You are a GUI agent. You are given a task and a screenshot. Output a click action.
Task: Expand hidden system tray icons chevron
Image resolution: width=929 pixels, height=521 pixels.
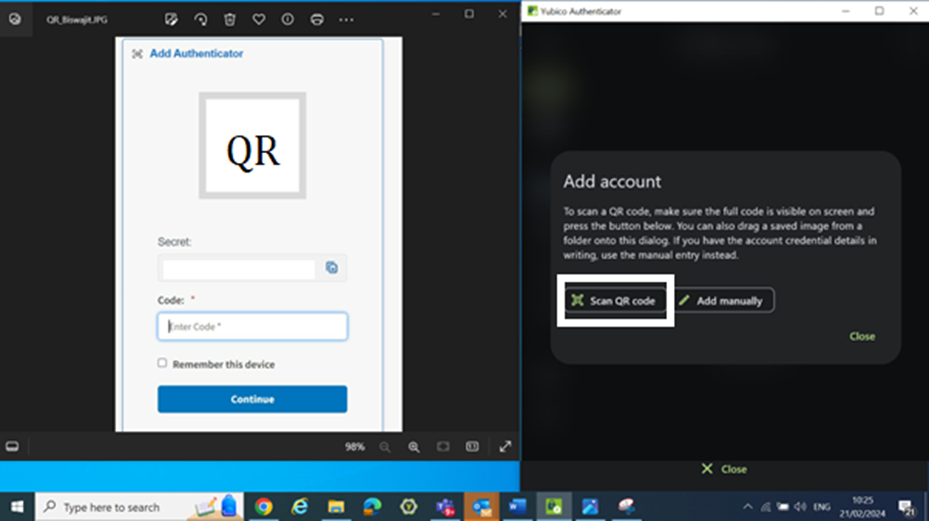coord(748,507)
